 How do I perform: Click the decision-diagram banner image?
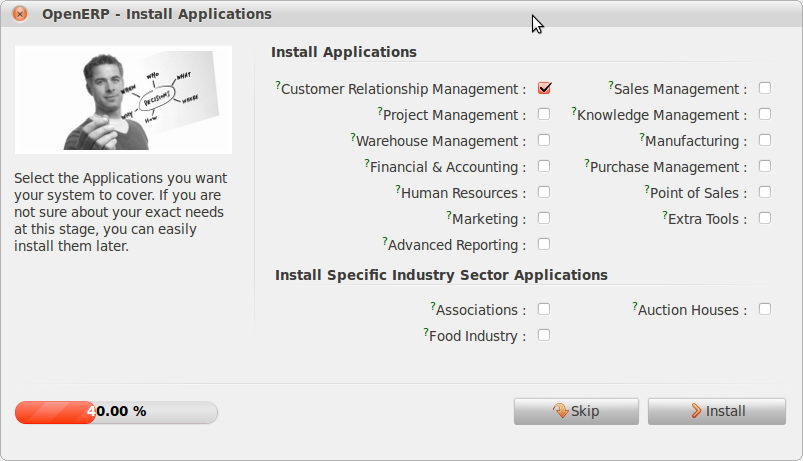[x=123, y=99]
